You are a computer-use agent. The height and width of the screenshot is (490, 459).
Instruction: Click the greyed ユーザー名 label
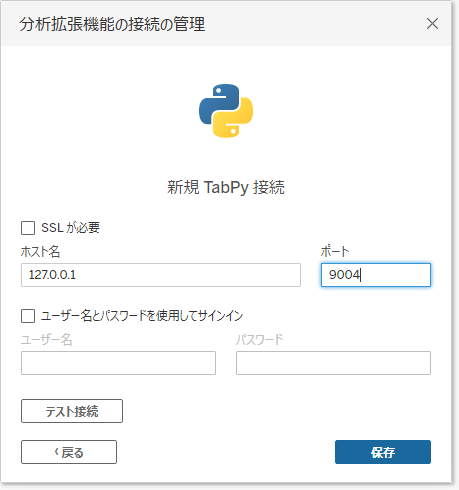pos(46,340)
